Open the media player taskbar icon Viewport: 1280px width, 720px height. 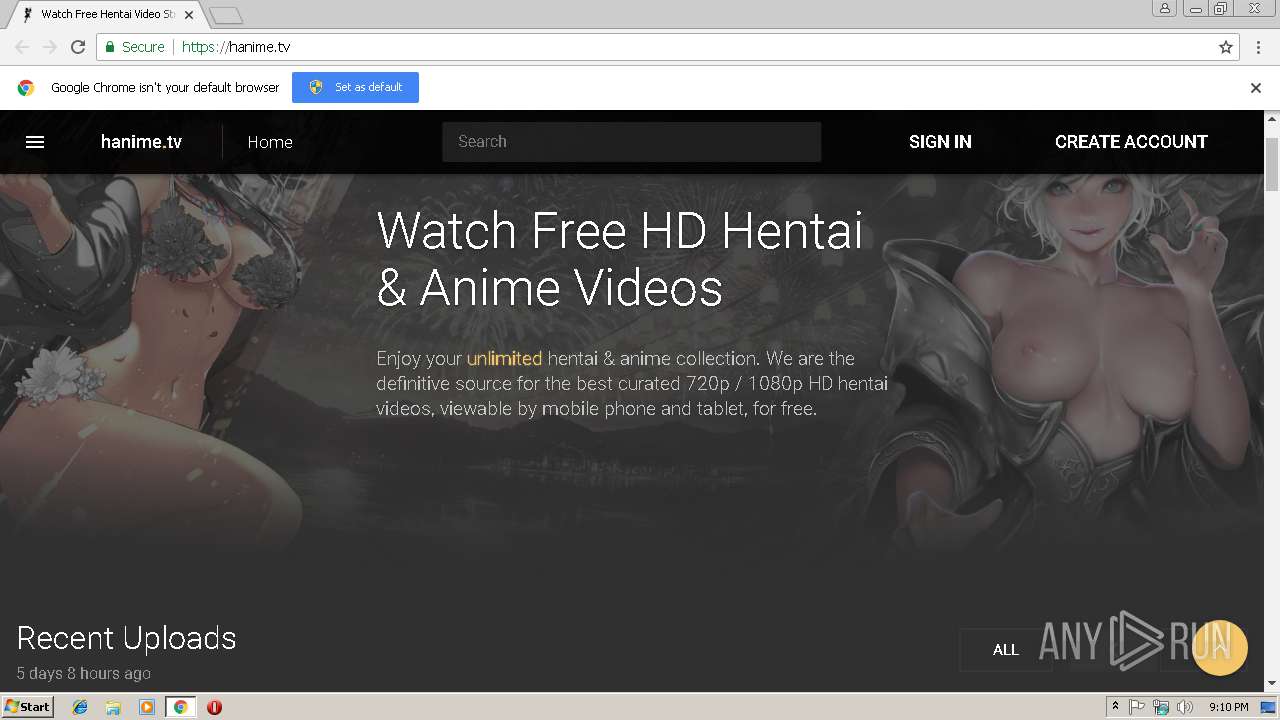coord(147,707)
